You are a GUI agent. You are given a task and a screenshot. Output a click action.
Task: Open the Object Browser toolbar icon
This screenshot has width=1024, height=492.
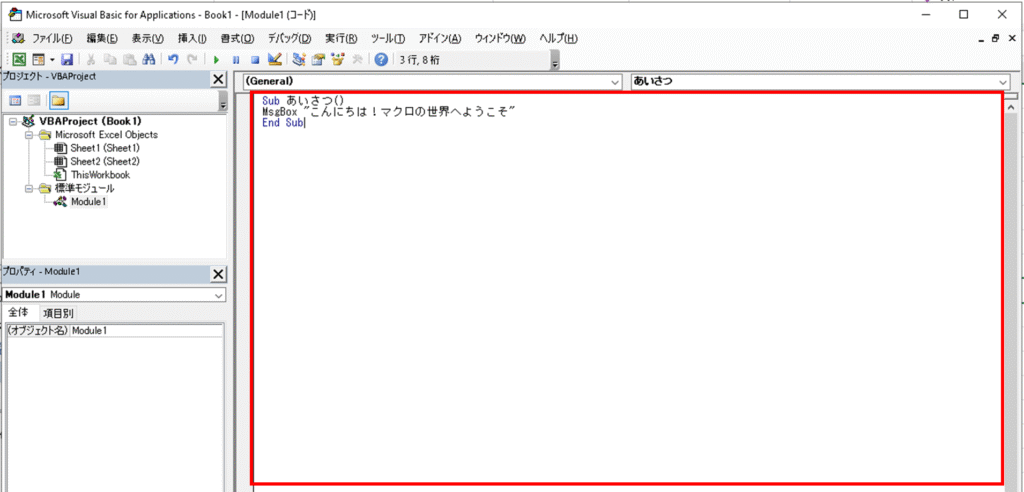pyautogui.click(x=338, y=59)
